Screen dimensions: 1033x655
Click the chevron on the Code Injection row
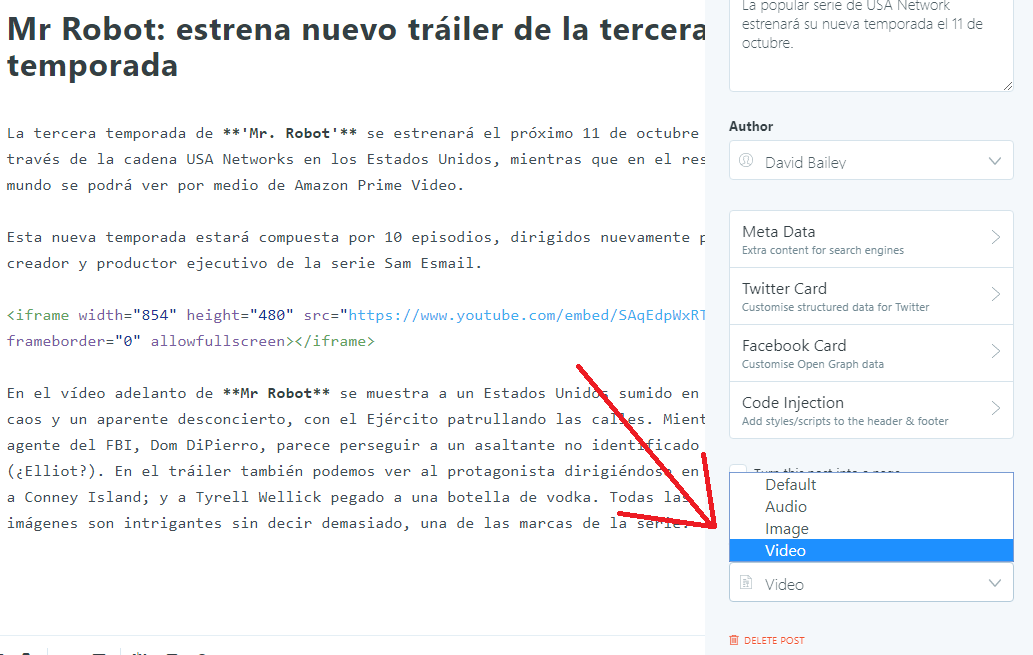[995, 408]
